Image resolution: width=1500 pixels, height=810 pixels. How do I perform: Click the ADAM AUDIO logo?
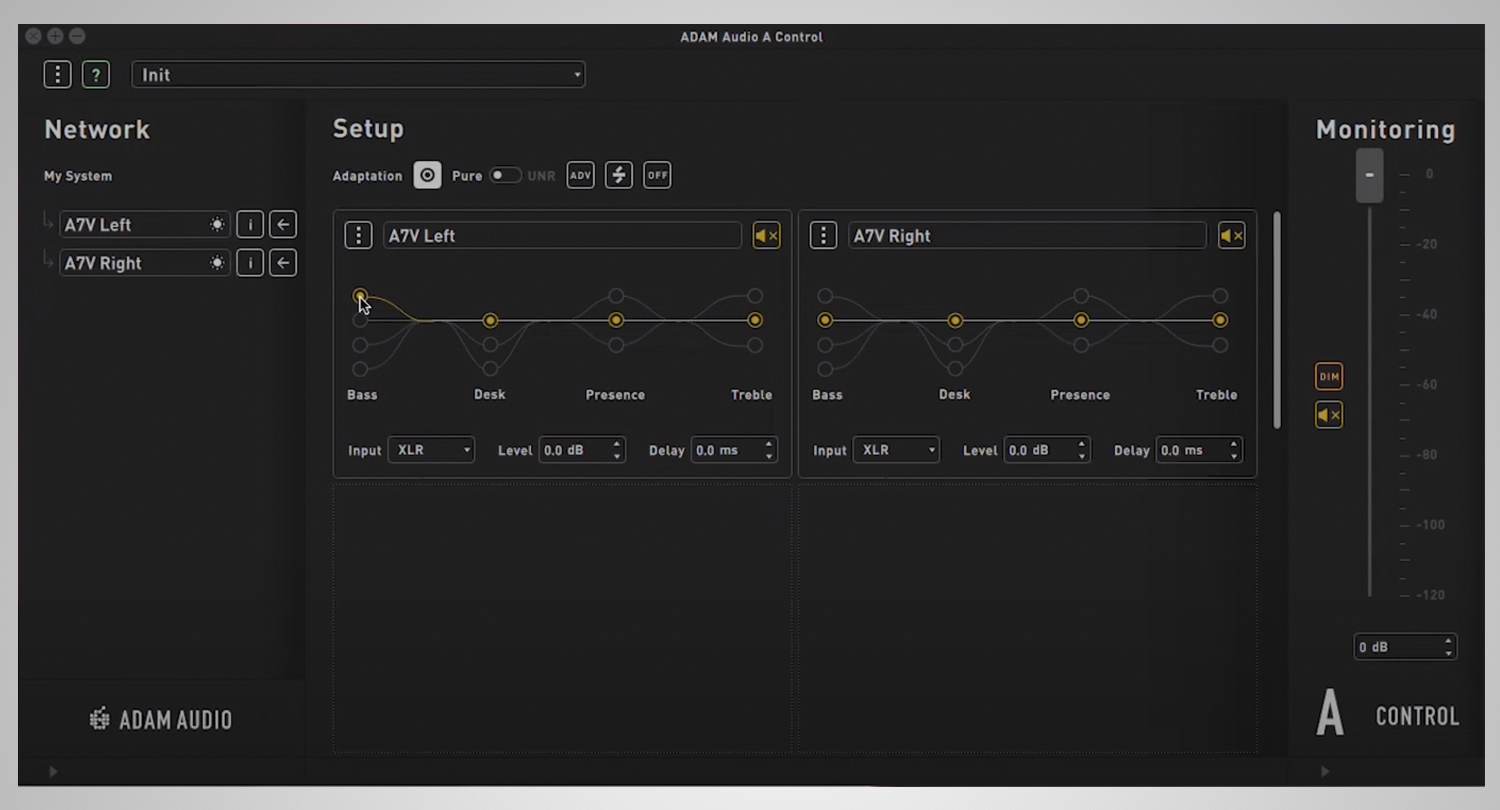point(161,719)
